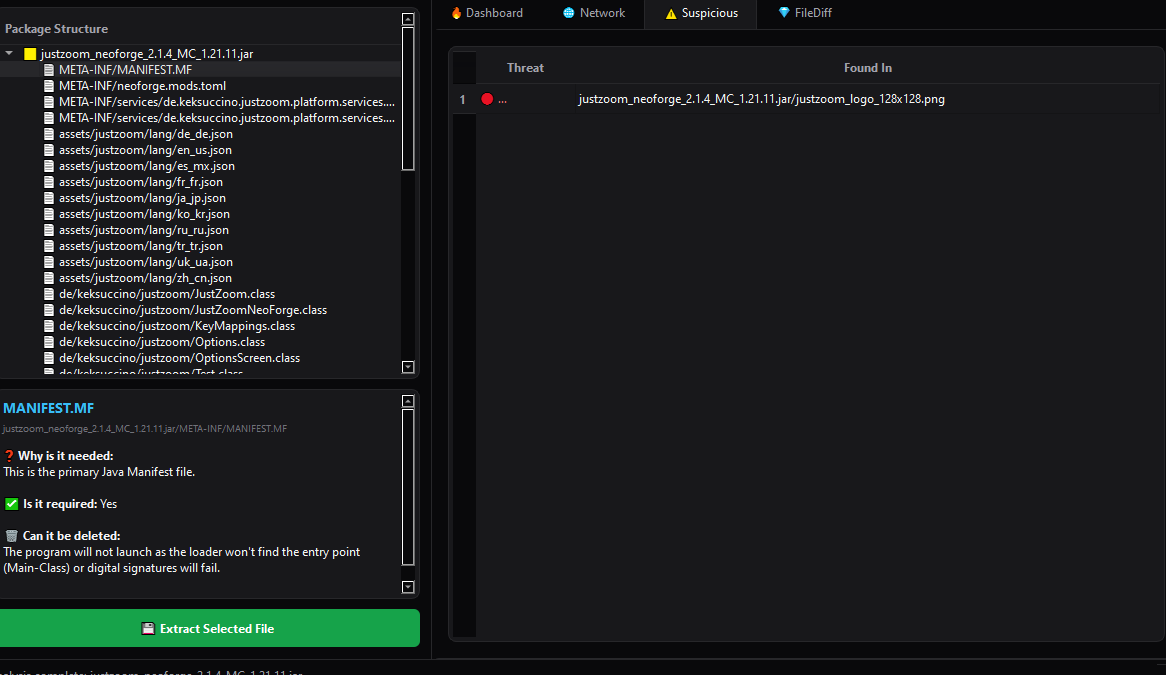Select assets/justzoom/lang/fr_fr.json
The height and width of the screenshot is (675, 1166).
tap(141, 182)
